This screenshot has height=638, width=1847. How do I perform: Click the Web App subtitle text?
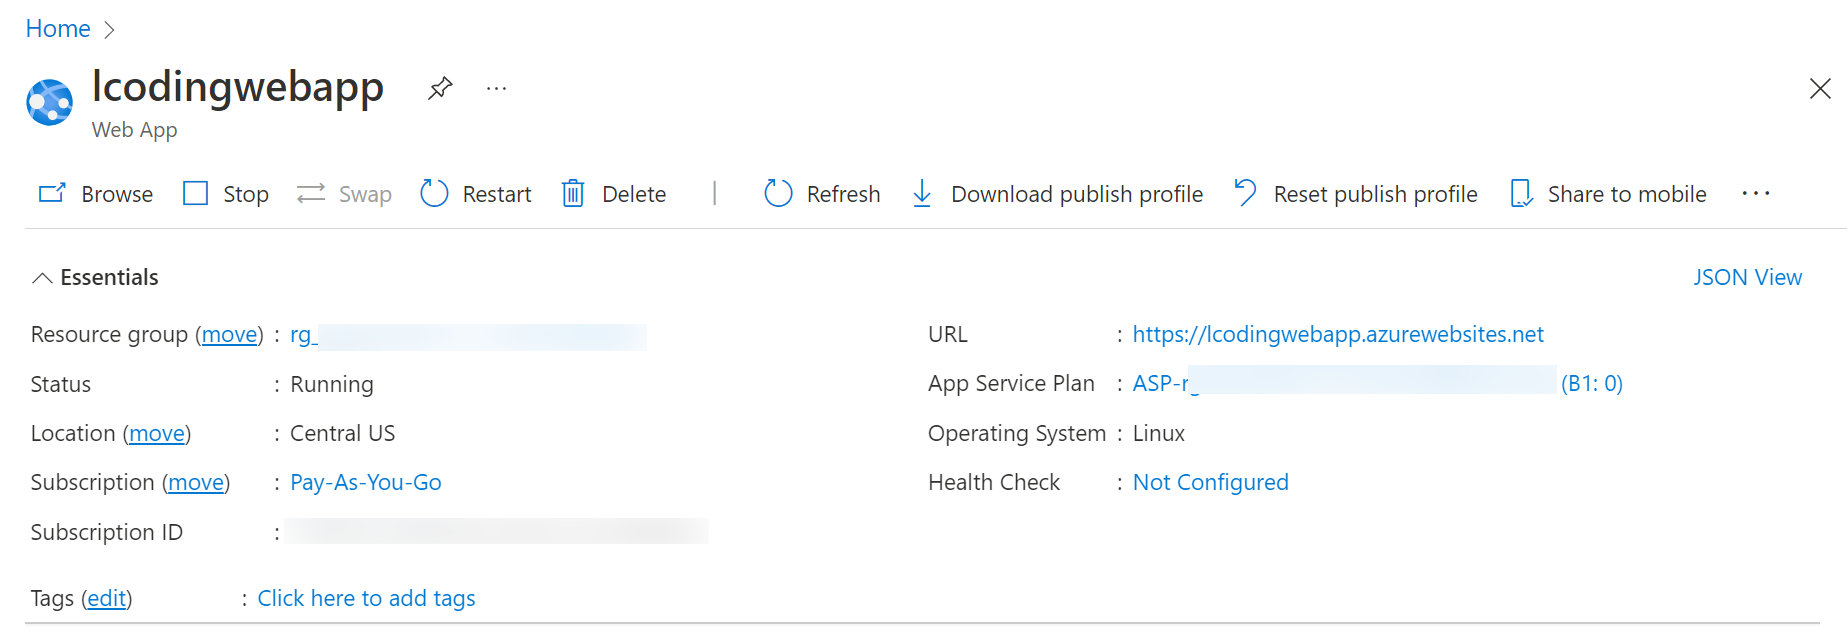click(135, 130)
